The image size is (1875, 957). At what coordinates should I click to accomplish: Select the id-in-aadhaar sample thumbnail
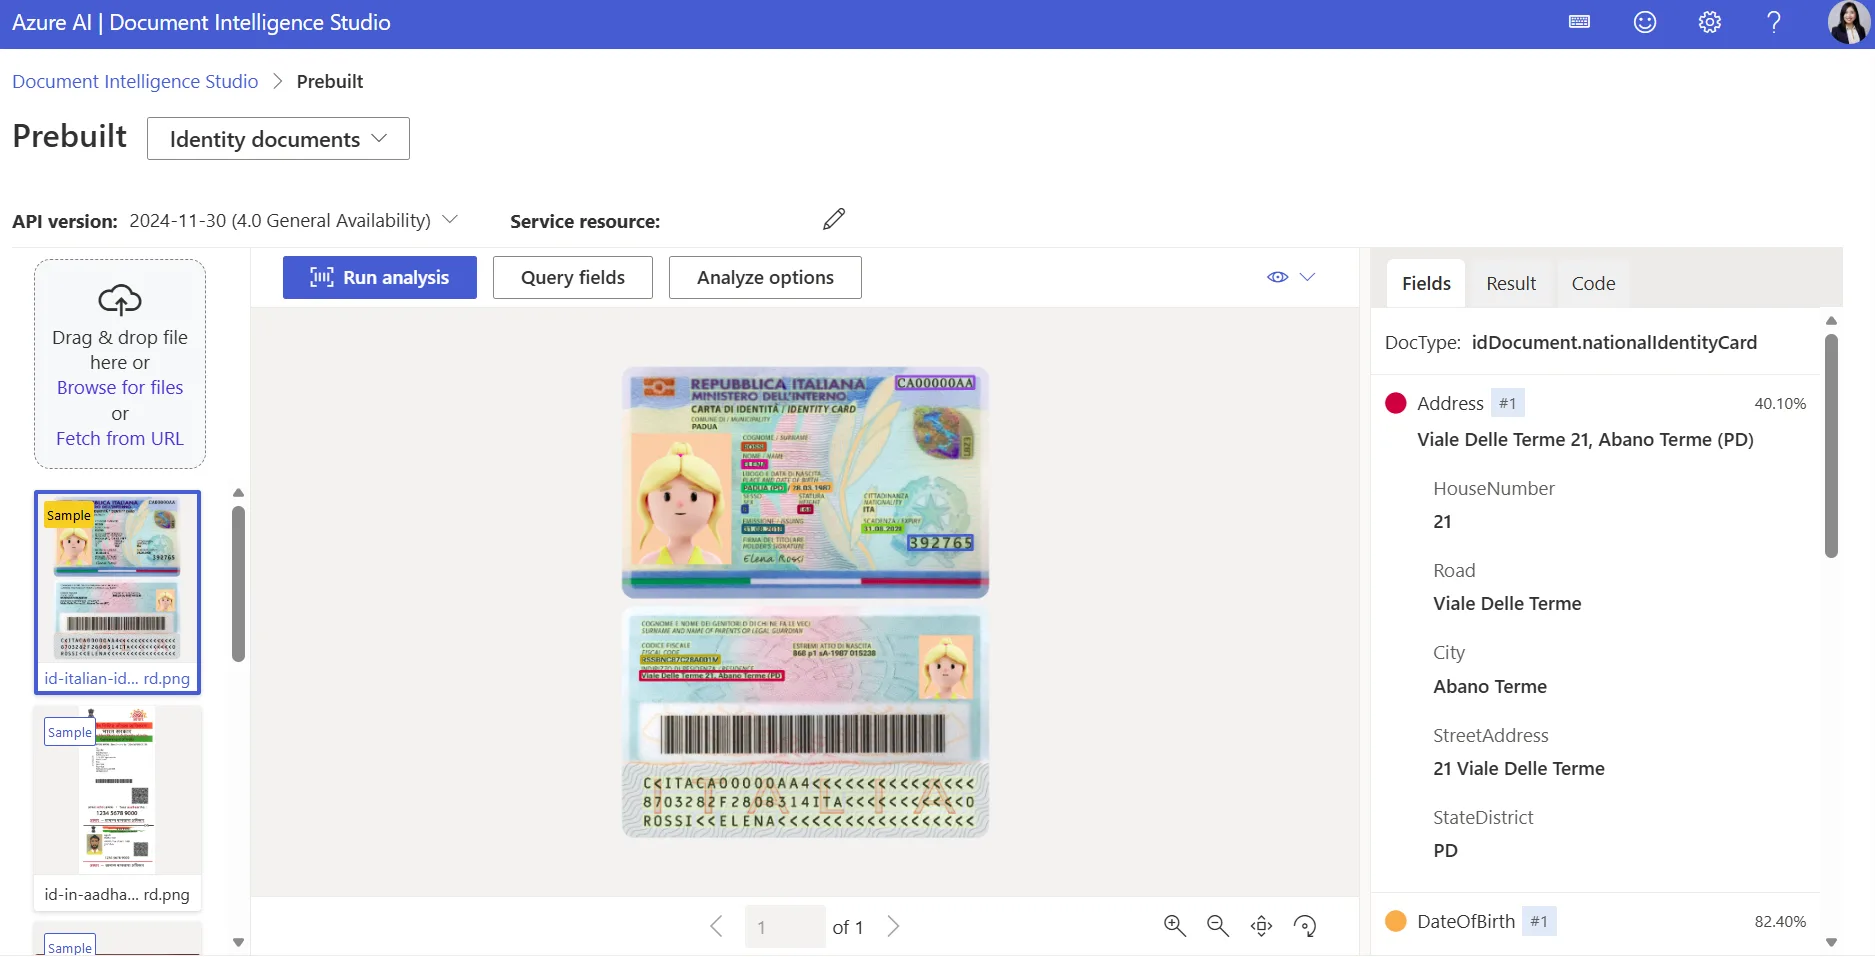(x=117, y=808)
